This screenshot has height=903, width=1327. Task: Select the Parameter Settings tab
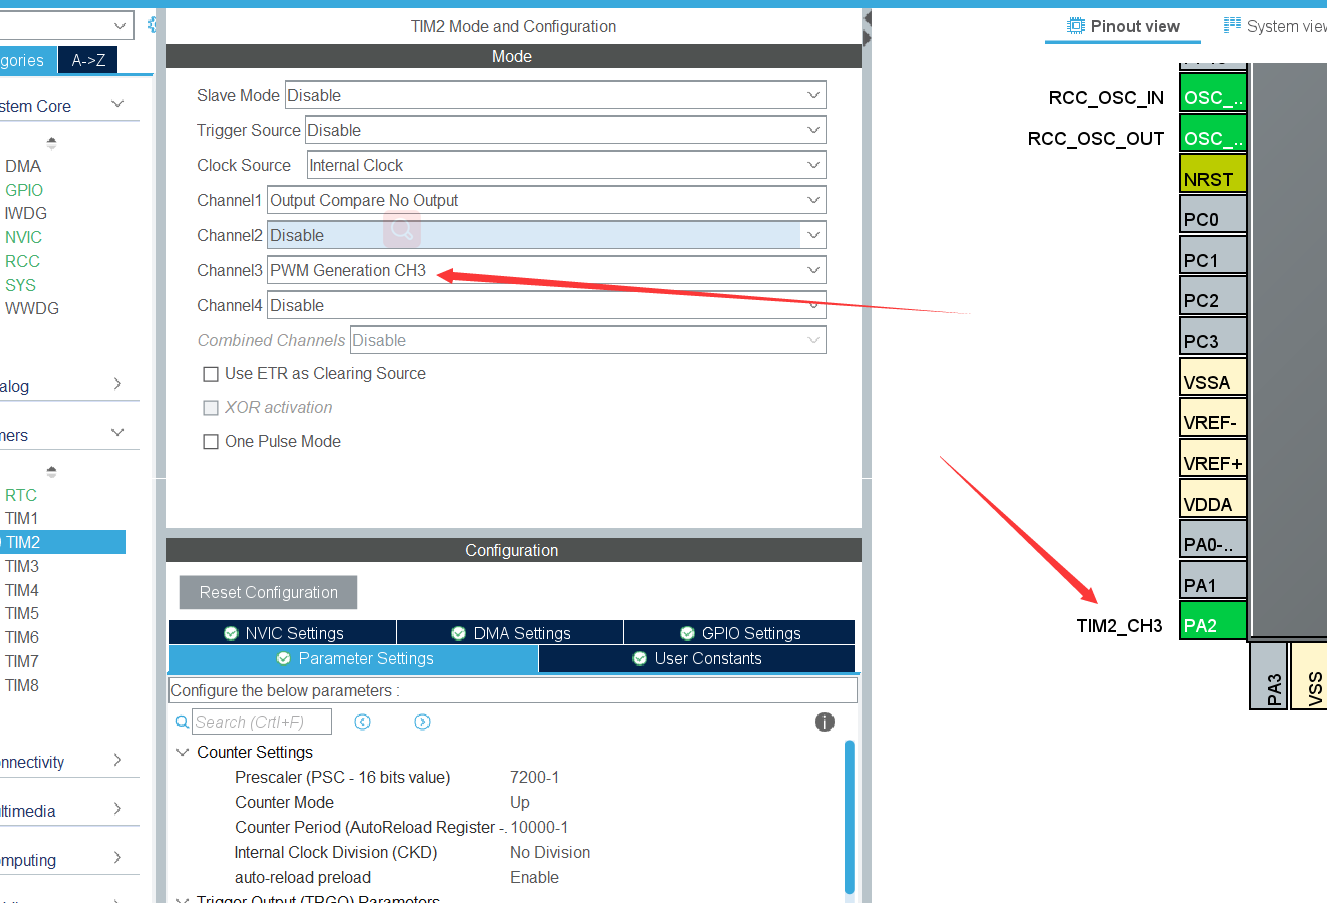[354, 658]
